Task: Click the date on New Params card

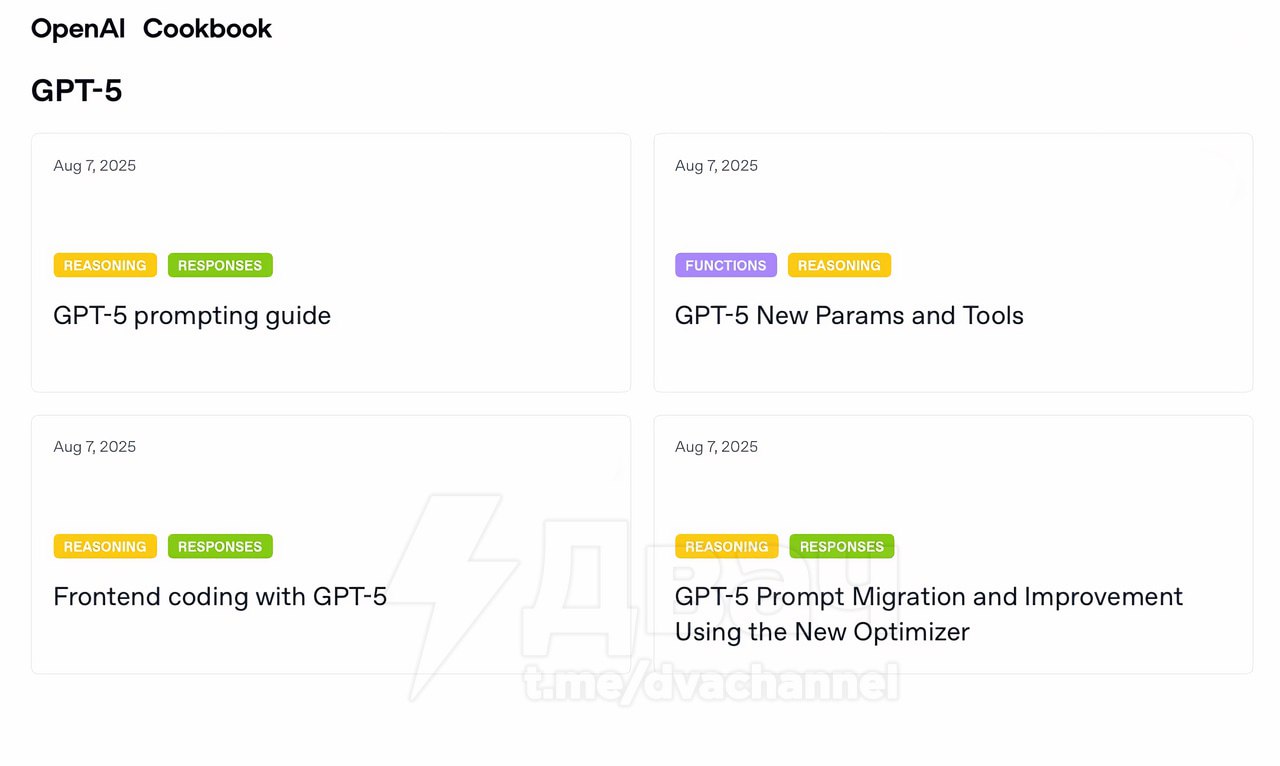Action: pyautogui.click(x=716, y=166)
